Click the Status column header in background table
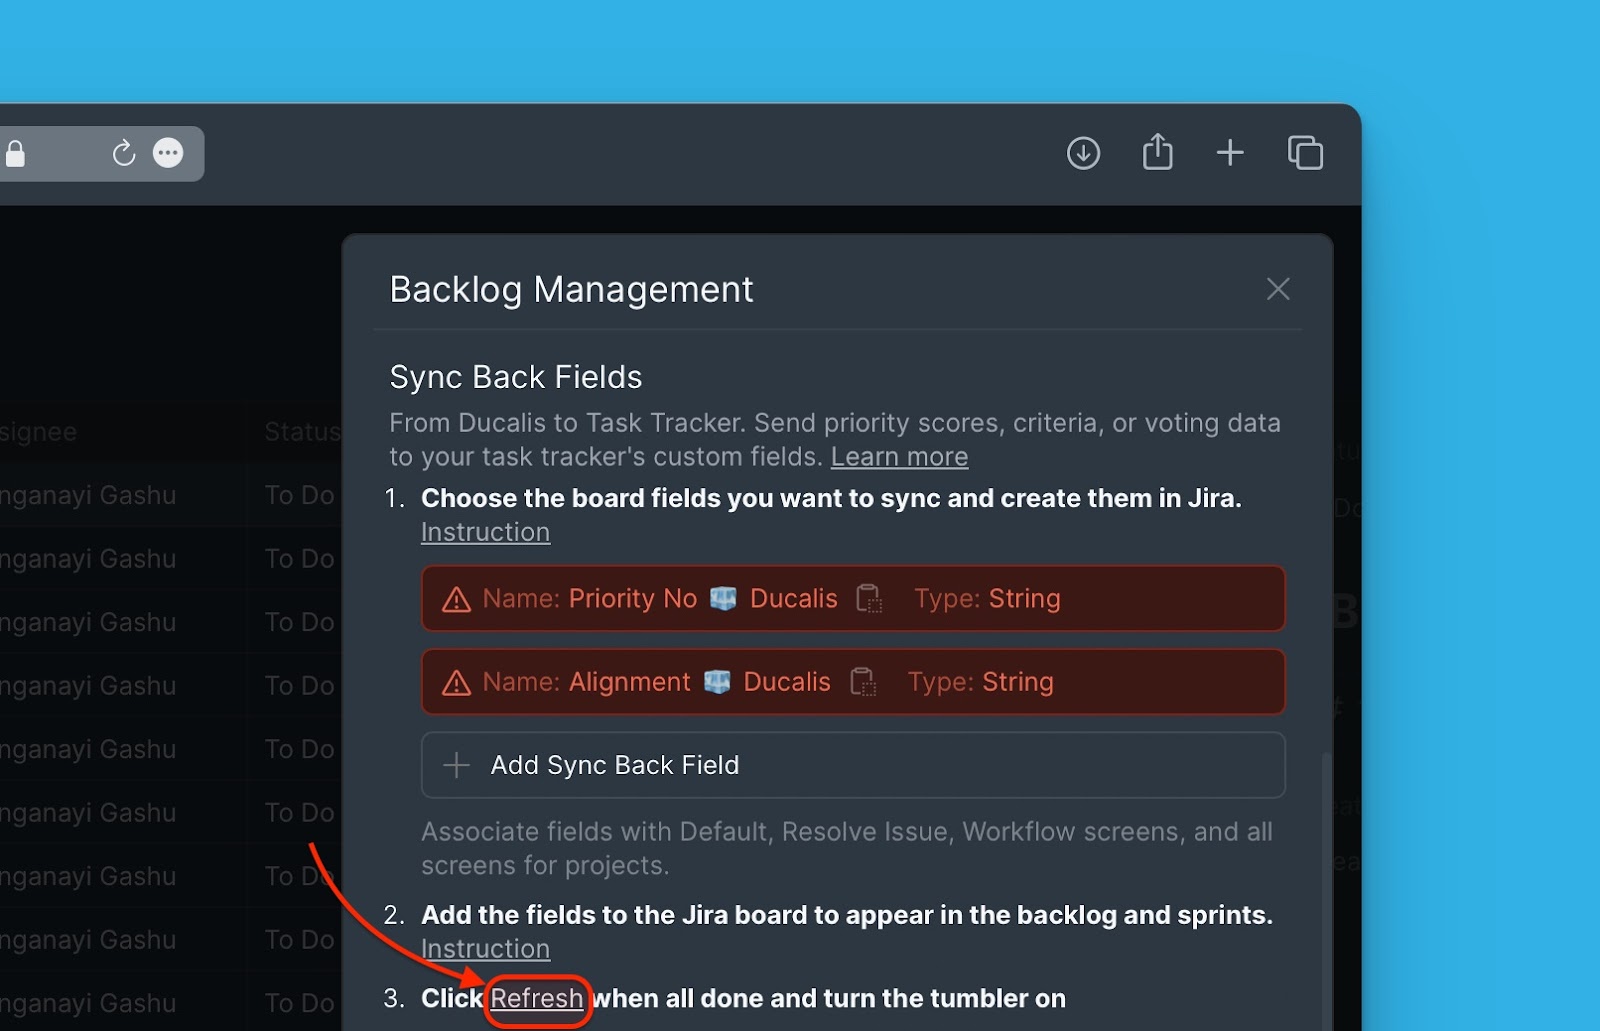Viewport: 1600px width, 1031px height. pos(302,432)
